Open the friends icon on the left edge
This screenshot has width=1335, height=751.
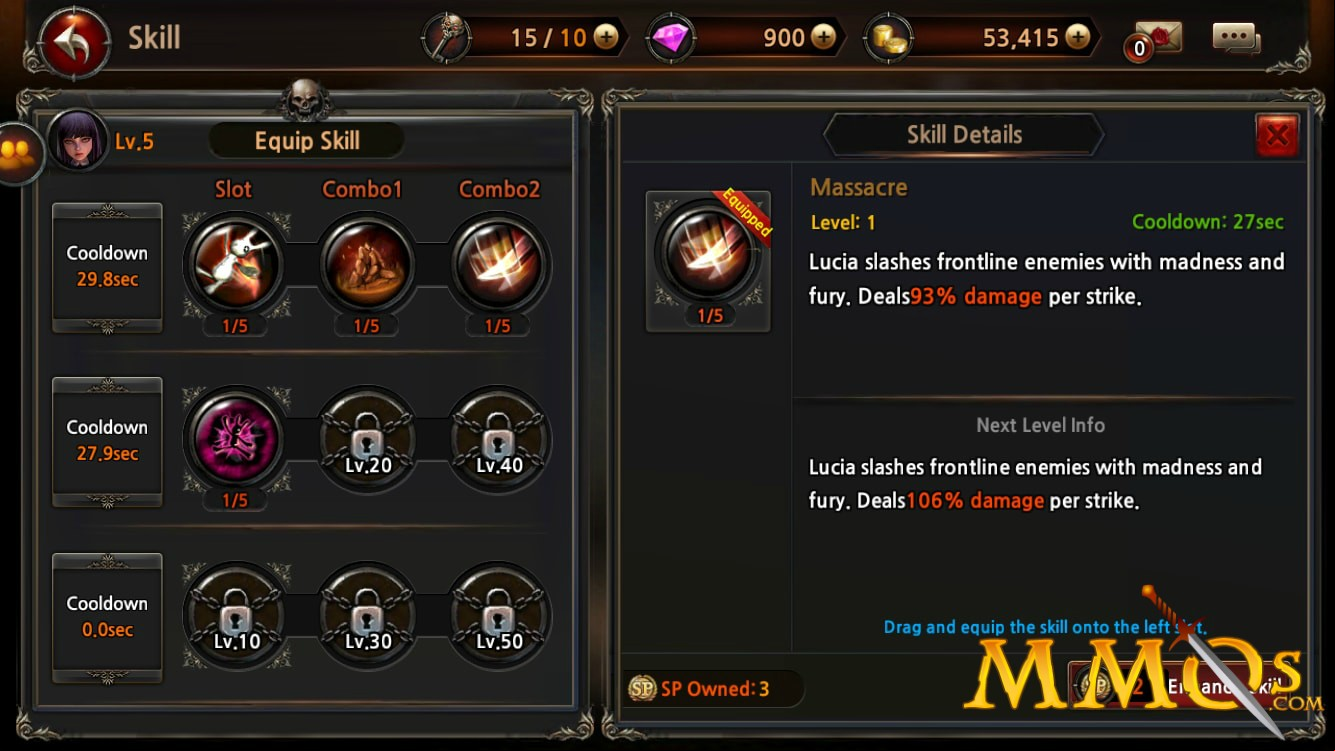pos(19,153)
